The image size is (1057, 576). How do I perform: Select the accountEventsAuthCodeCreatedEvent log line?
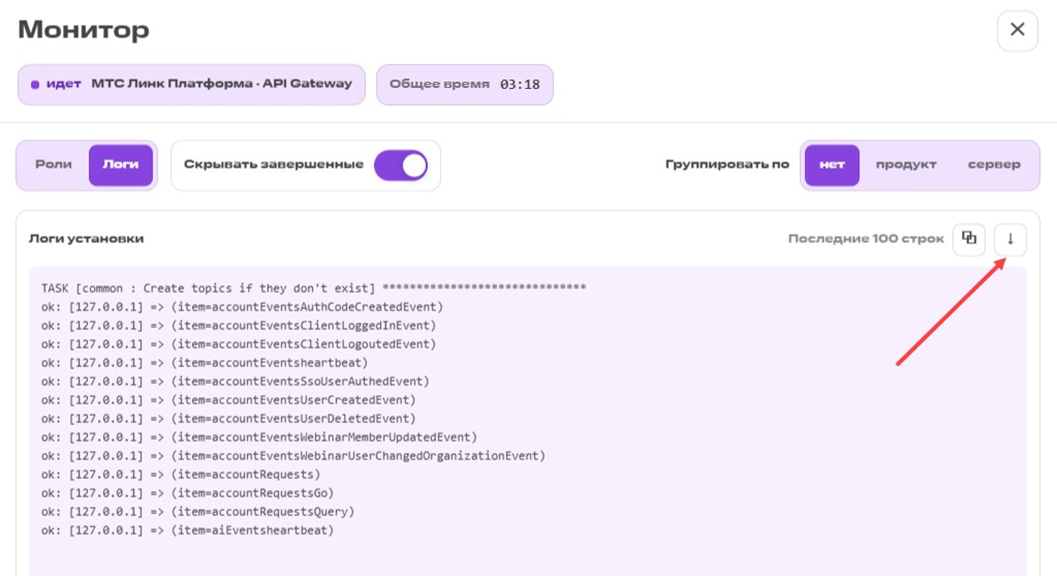click(x=242, y=307)
